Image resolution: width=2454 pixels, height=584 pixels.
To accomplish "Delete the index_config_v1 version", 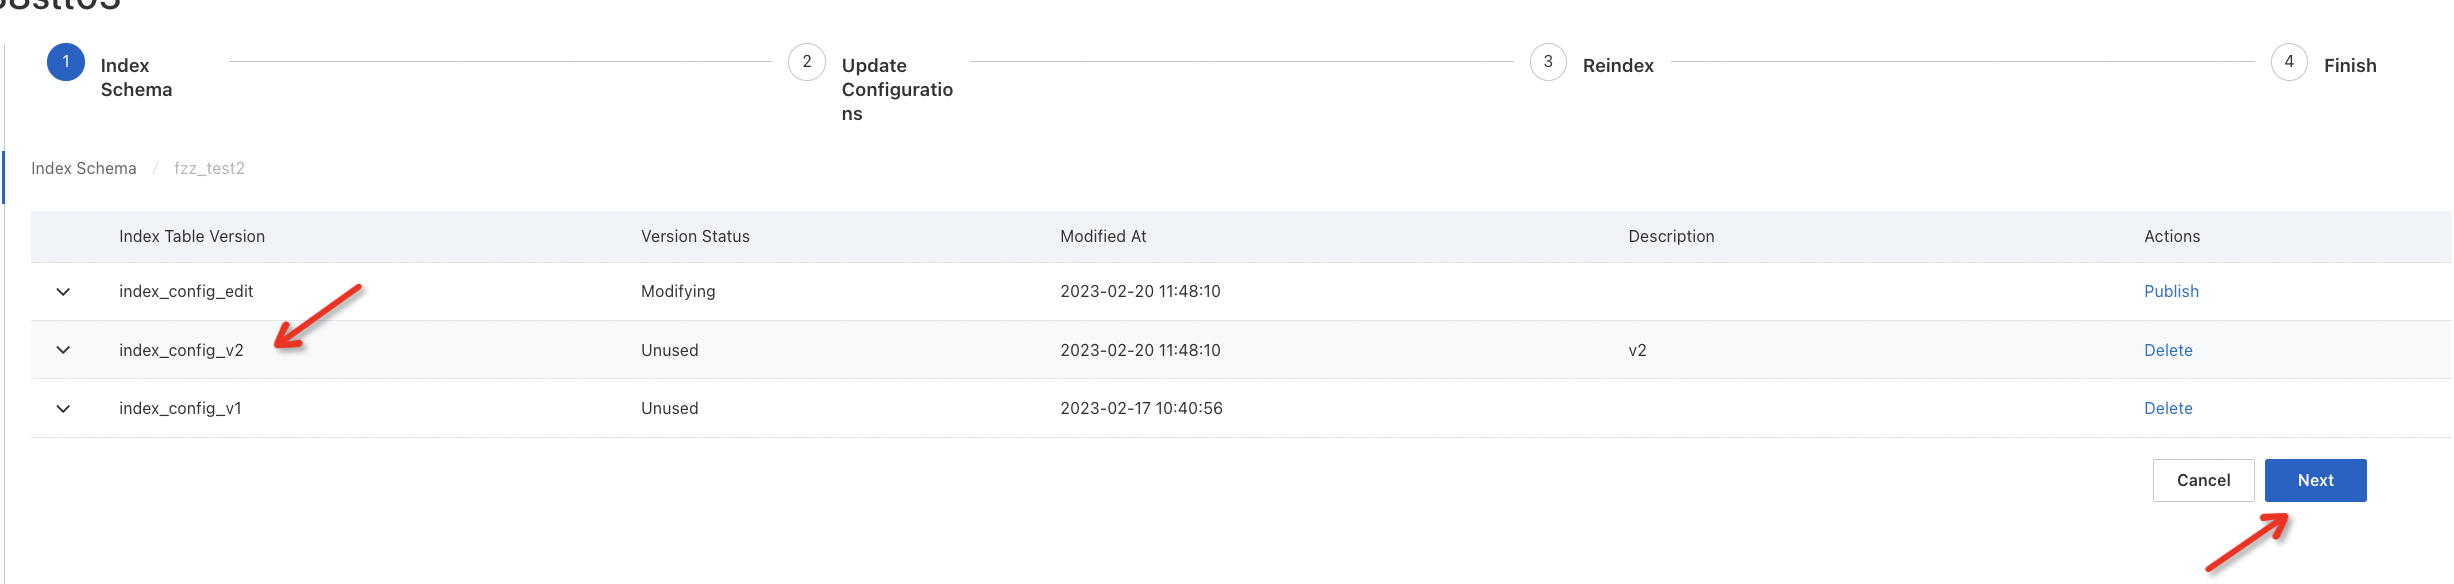I will [x=2168, y=408].
